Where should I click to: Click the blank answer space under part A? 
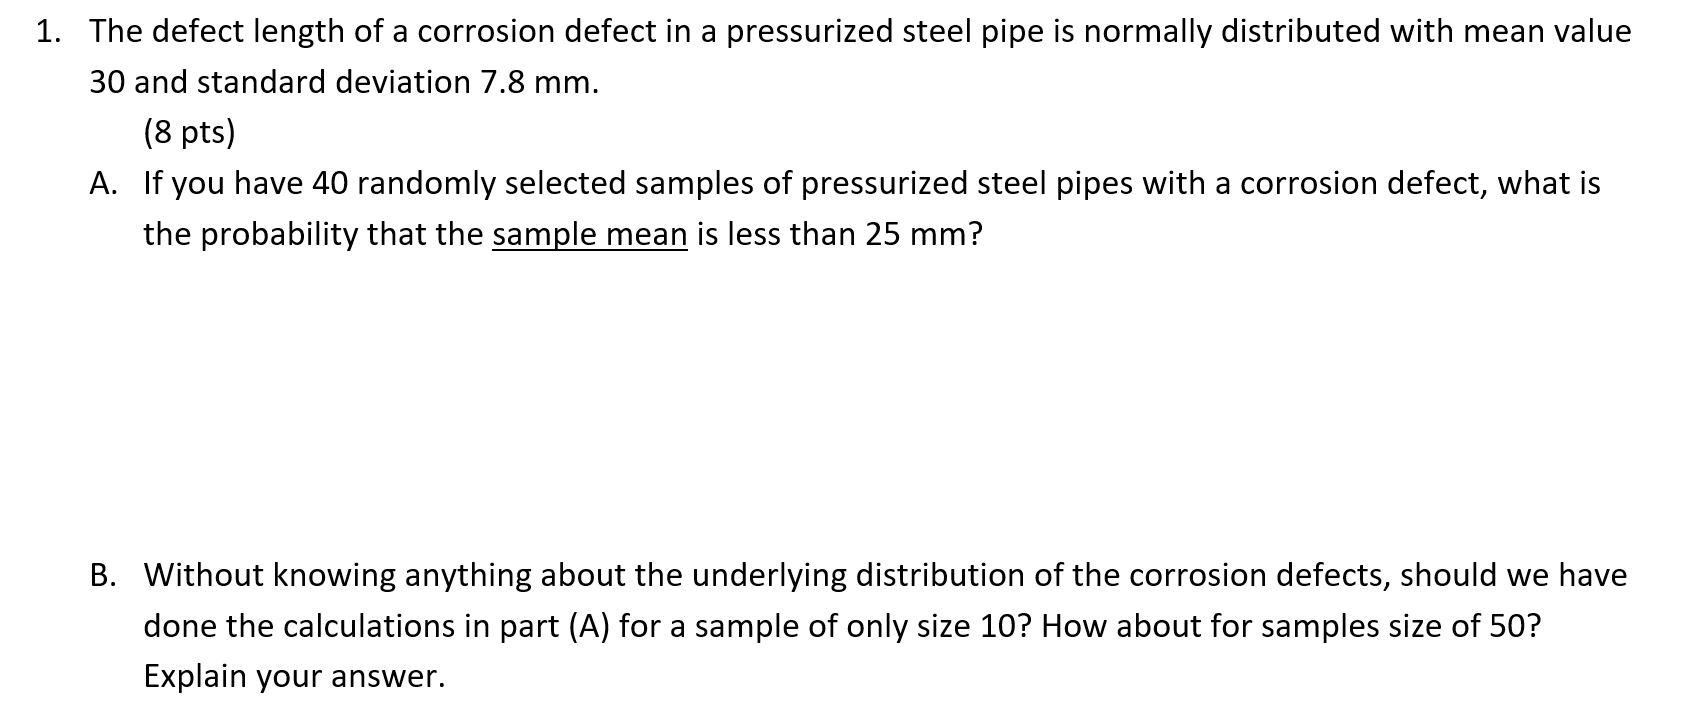pos(846,400)
